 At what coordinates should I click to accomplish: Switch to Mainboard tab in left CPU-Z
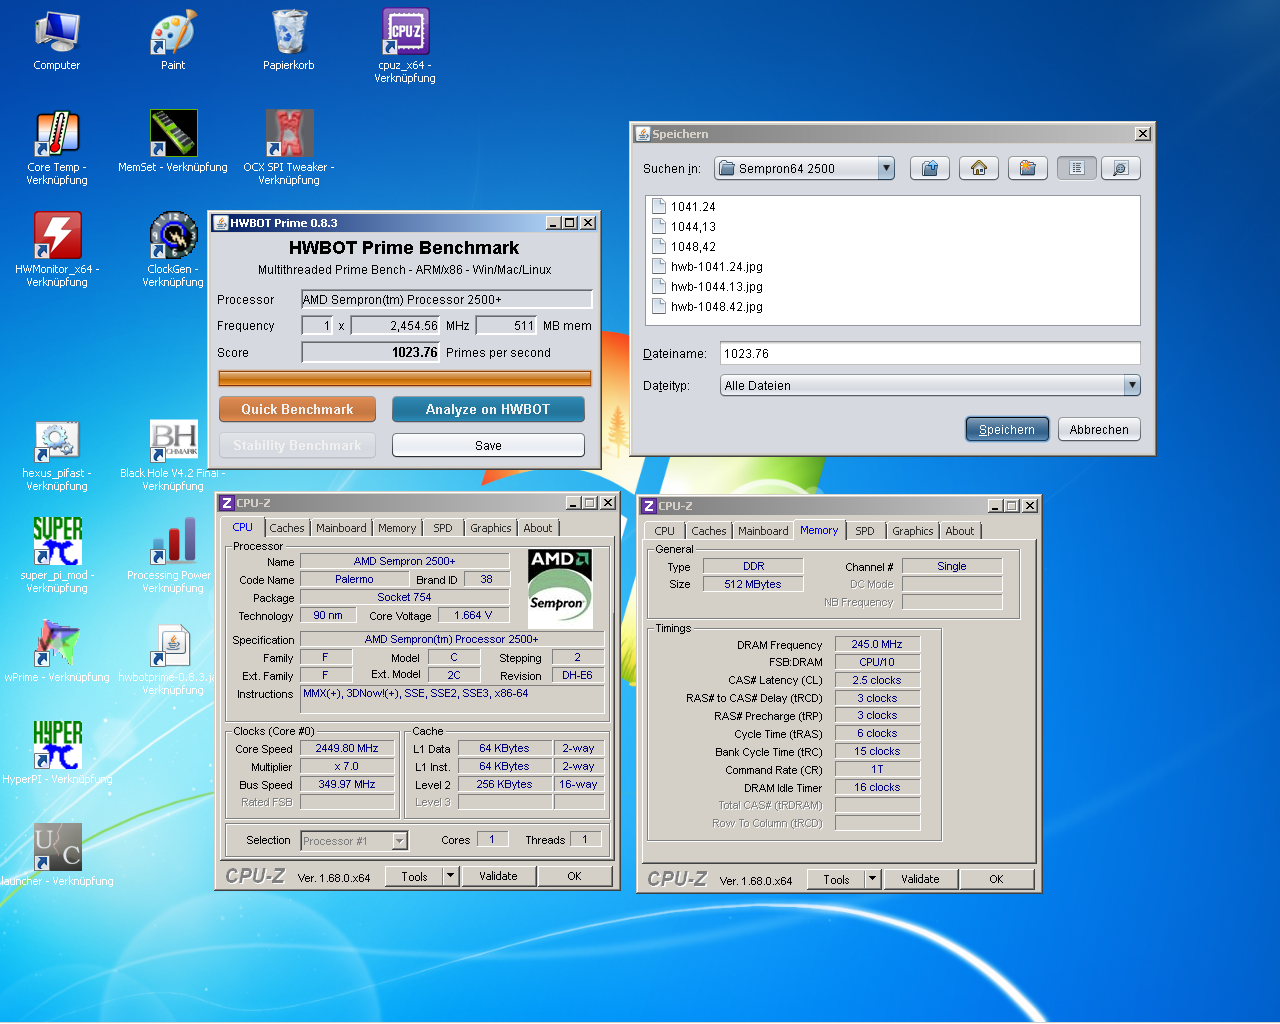341,528
